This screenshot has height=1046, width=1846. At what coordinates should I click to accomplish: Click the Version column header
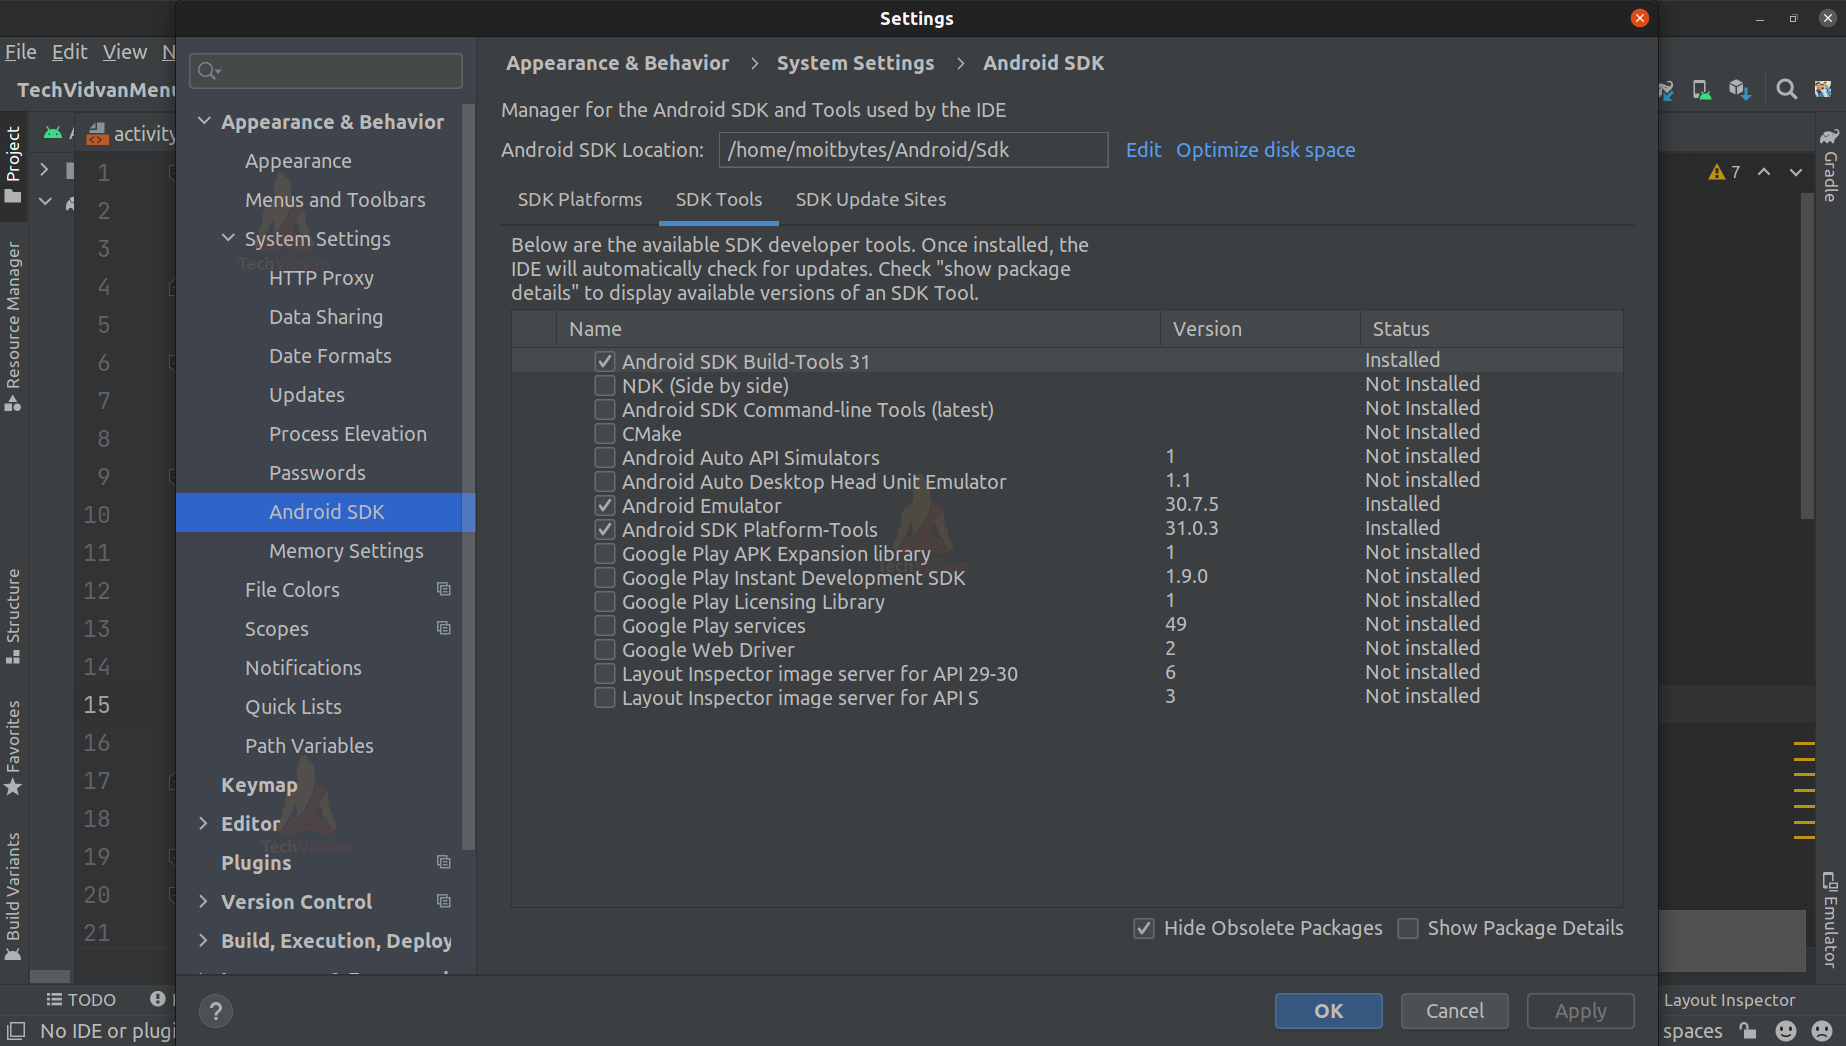[x=1260, y=329]
